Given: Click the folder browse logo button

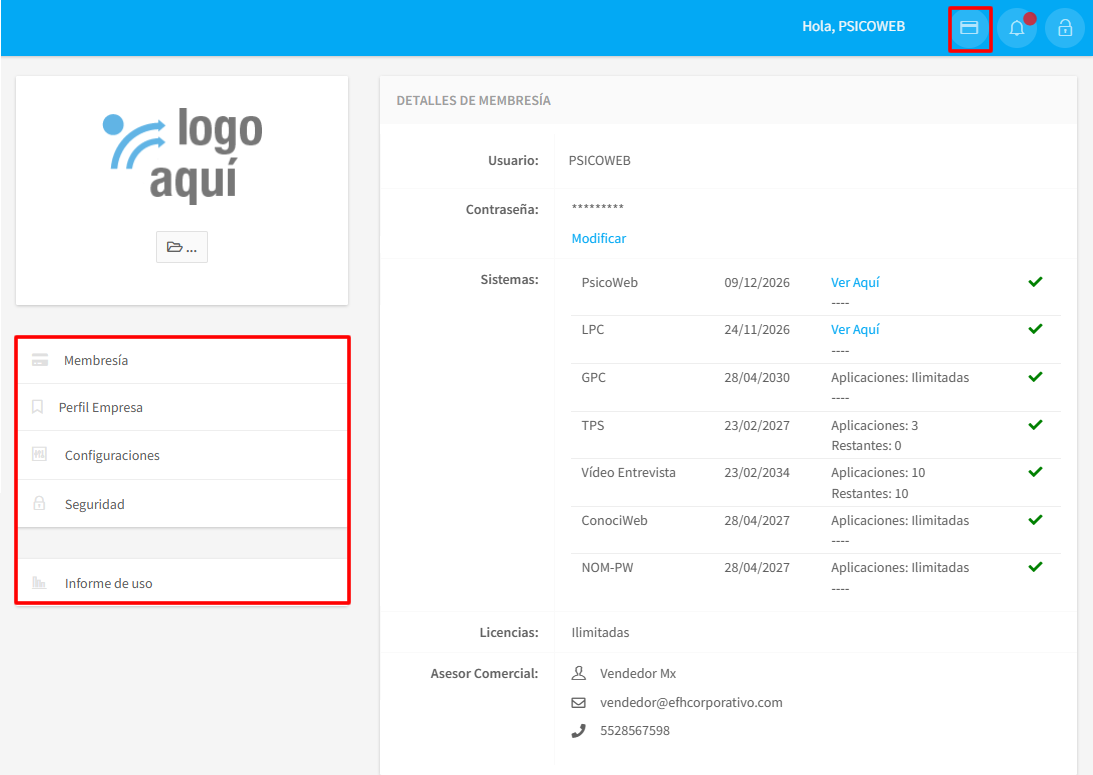Looking at the screenshot, I should pos(182,247).
